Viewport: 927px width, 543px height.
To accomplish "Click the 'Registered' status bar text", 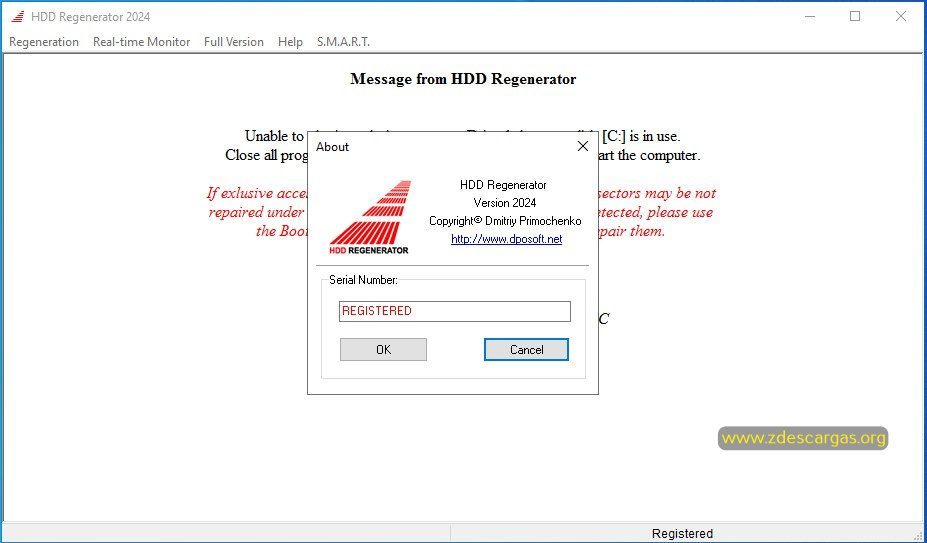I will [682, 534].
